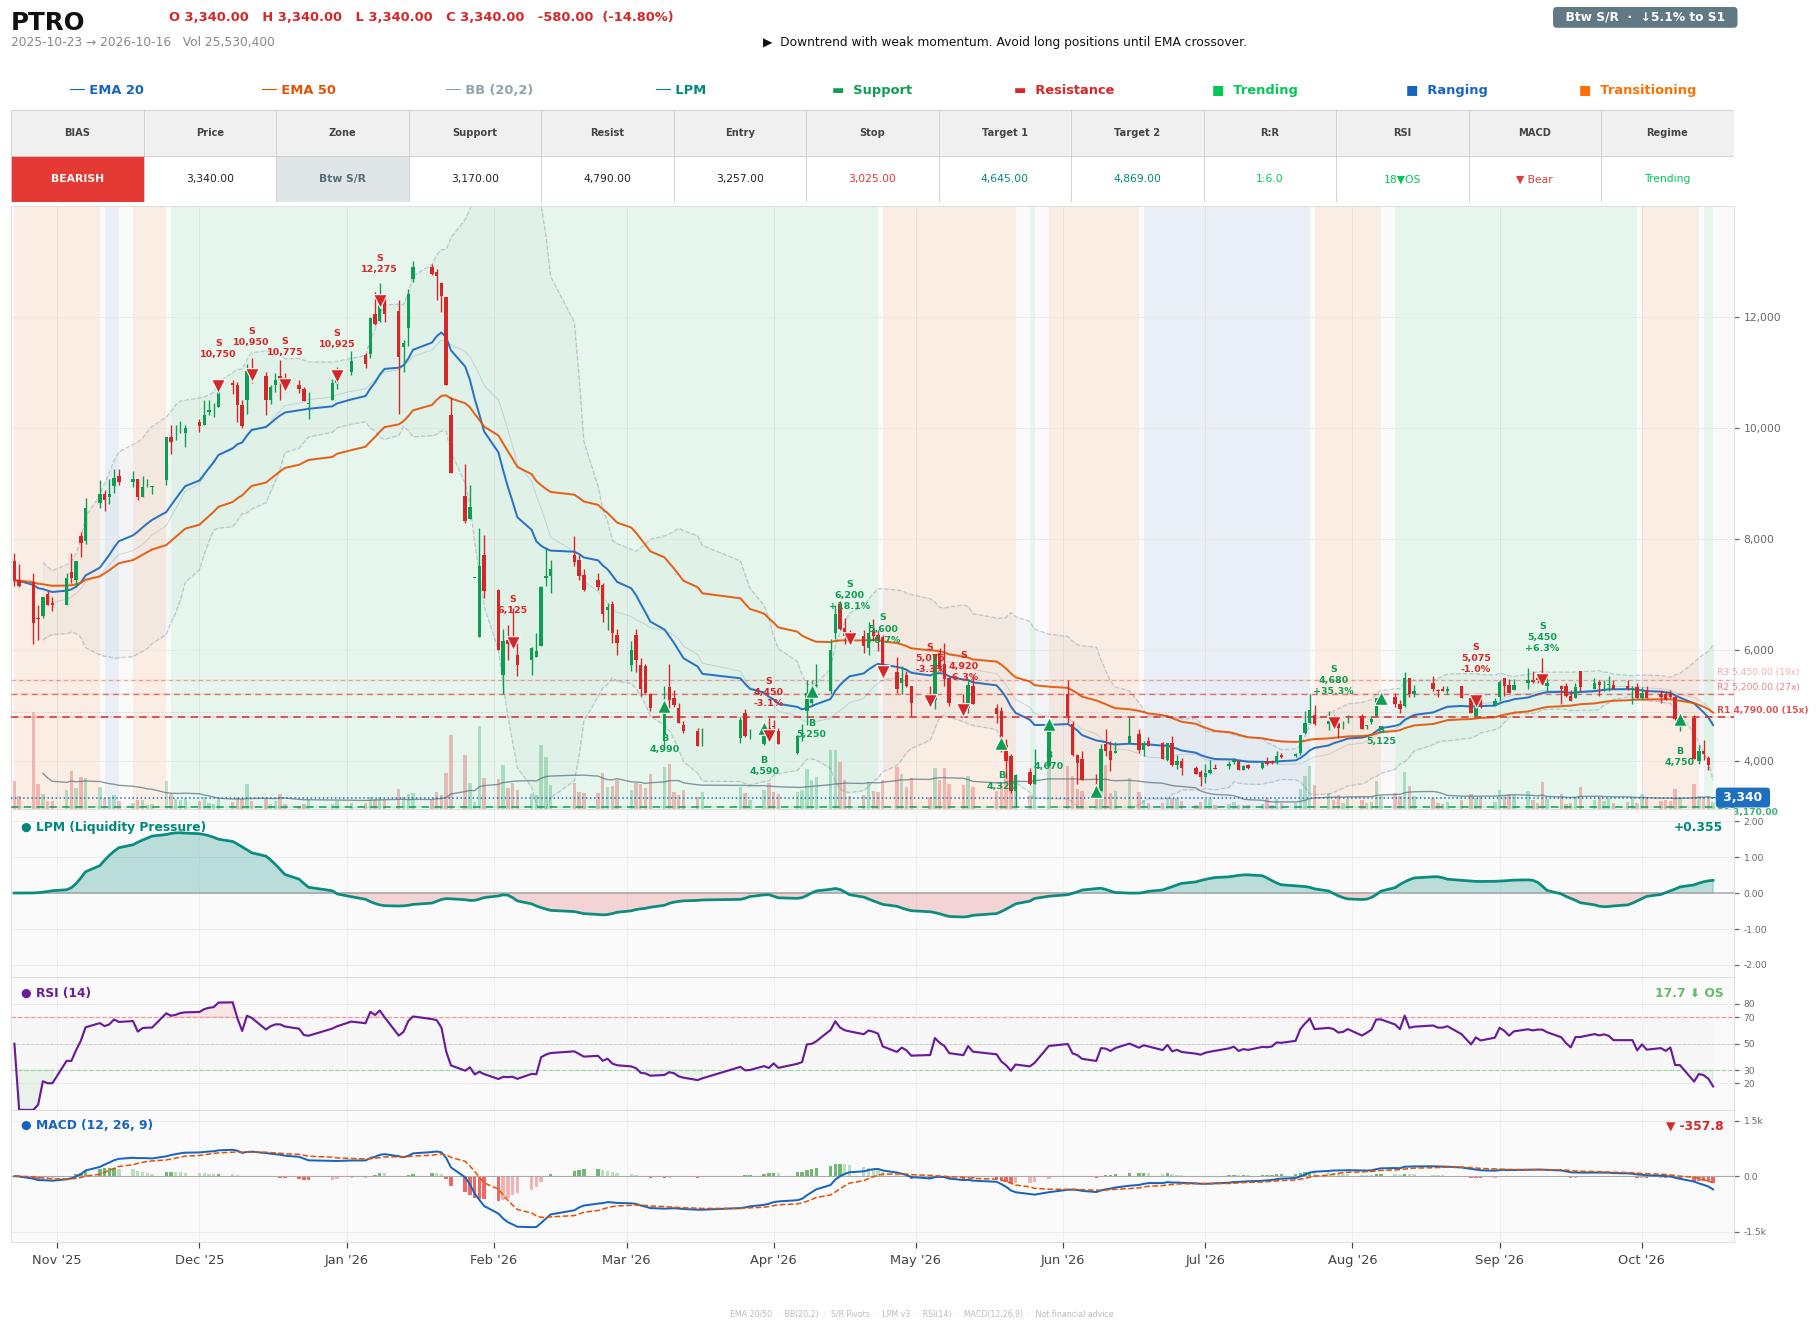The width and height of the screenshot is (1819, 1330).
Task: Select the S 6,125 sell signal marker
Action: 513,642
